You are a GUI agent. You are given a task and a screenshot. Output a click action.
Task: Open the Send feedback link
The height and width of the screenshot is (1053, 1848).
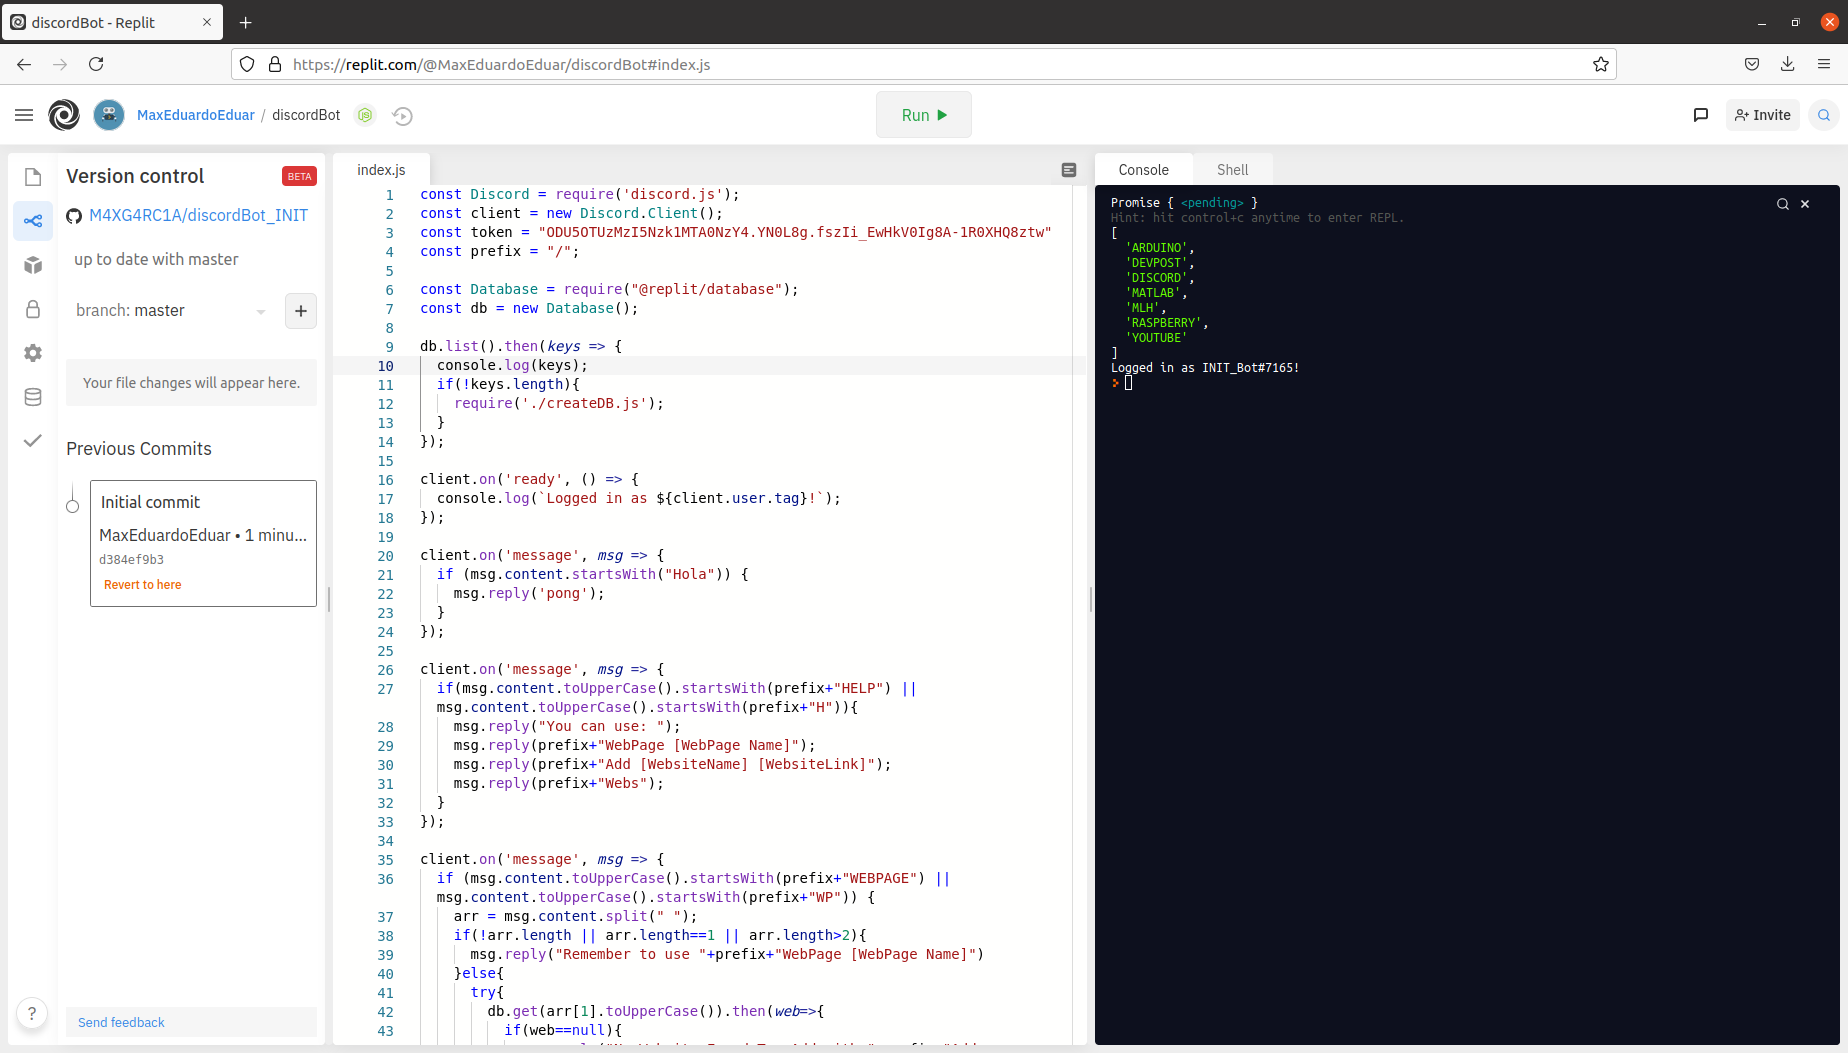tap(121, 1022)
